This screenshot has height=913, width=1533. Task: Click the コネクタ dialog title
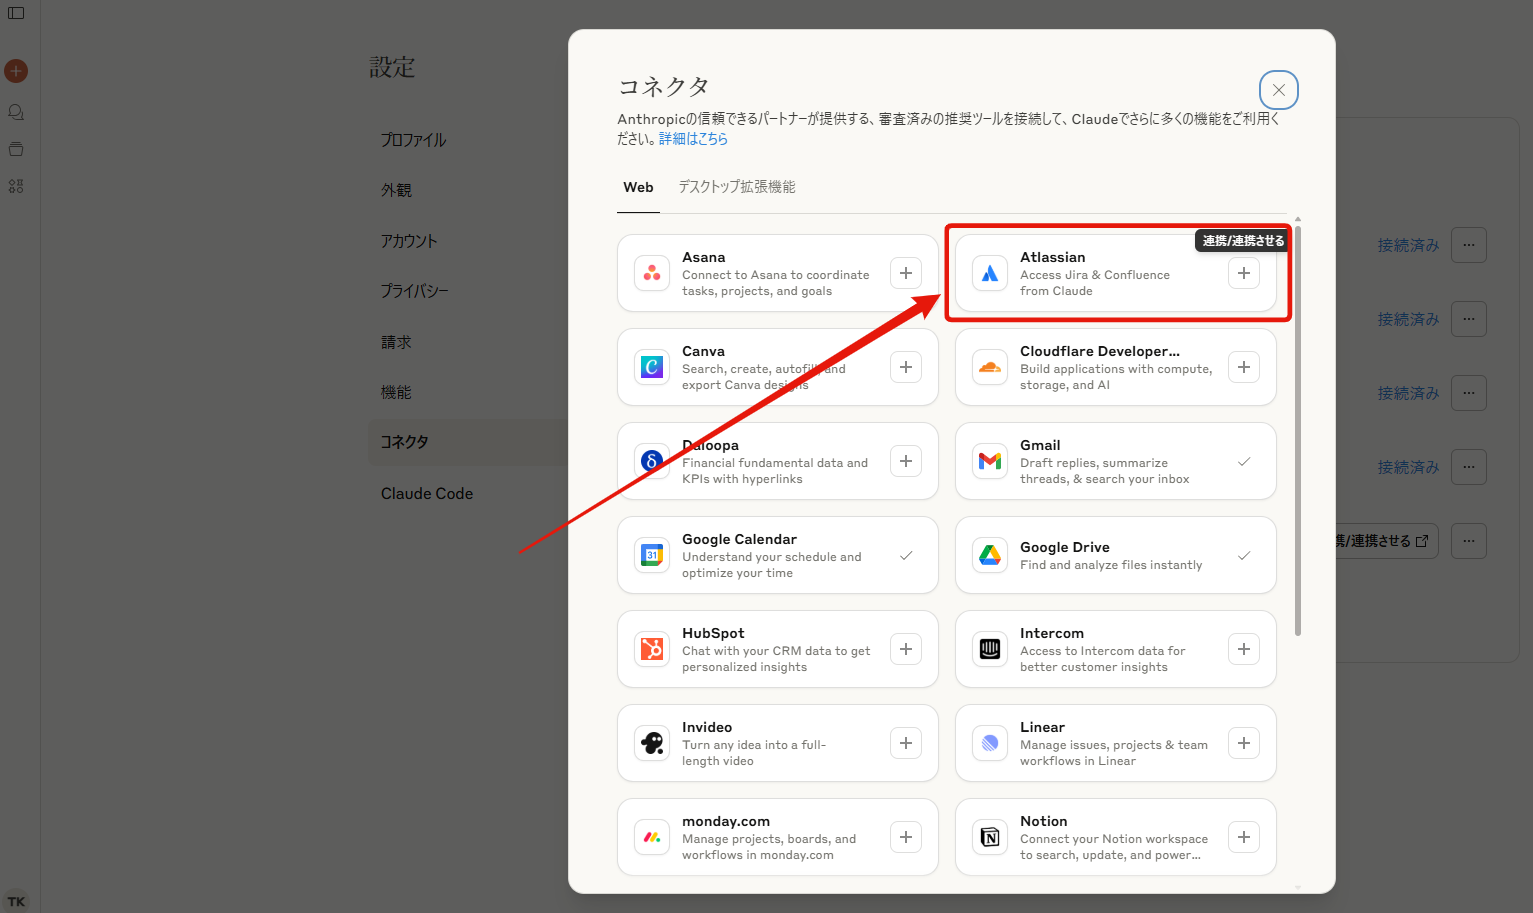pyautogui.click(x=664, y=86)
